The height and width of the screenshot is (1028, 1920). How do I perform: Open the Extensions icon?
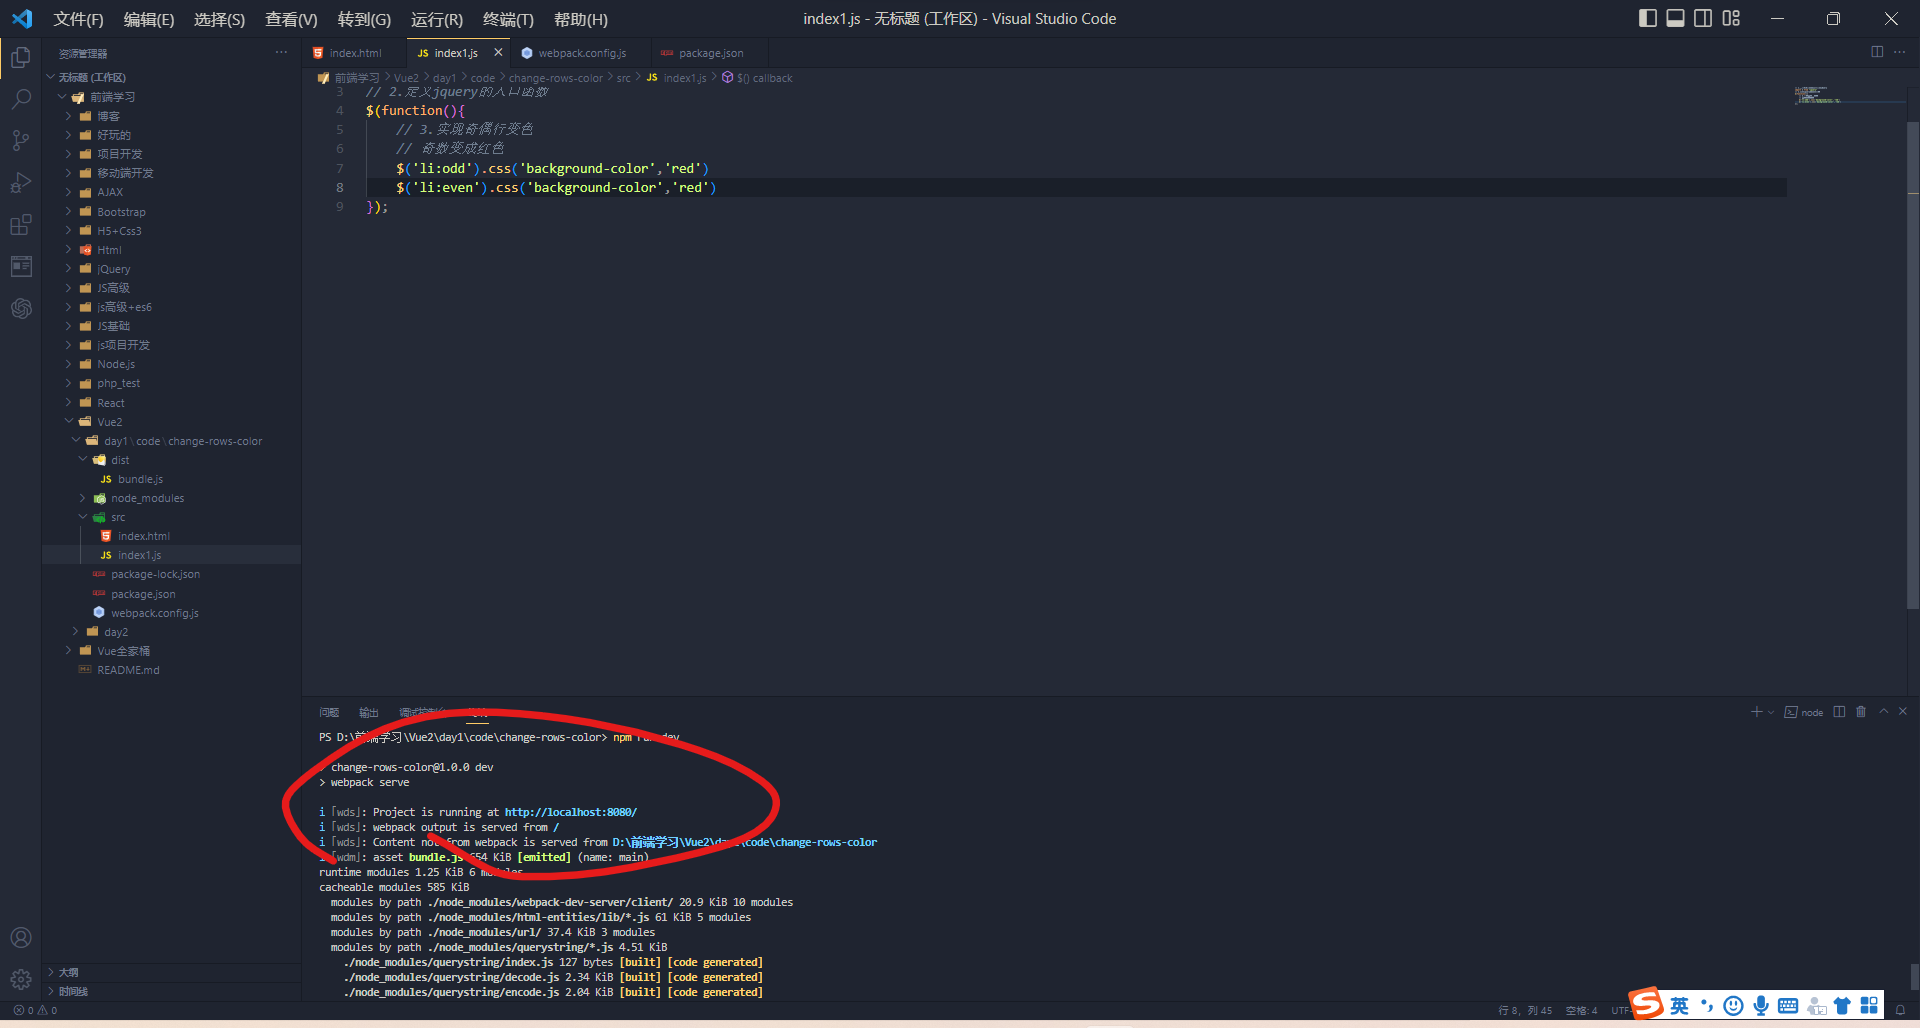point(21,224)
